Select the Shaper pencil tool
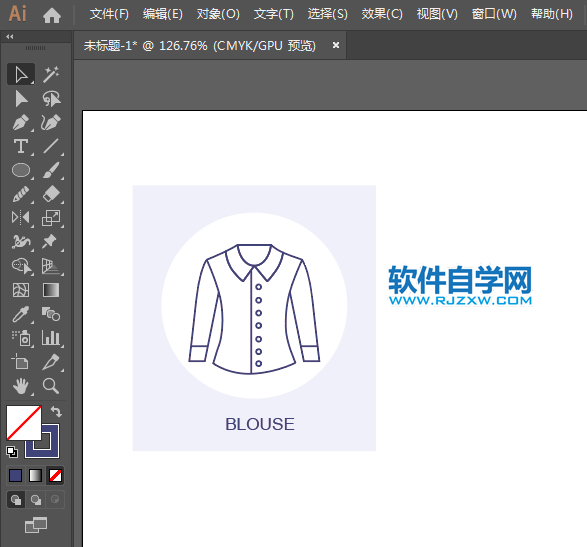 21,194
